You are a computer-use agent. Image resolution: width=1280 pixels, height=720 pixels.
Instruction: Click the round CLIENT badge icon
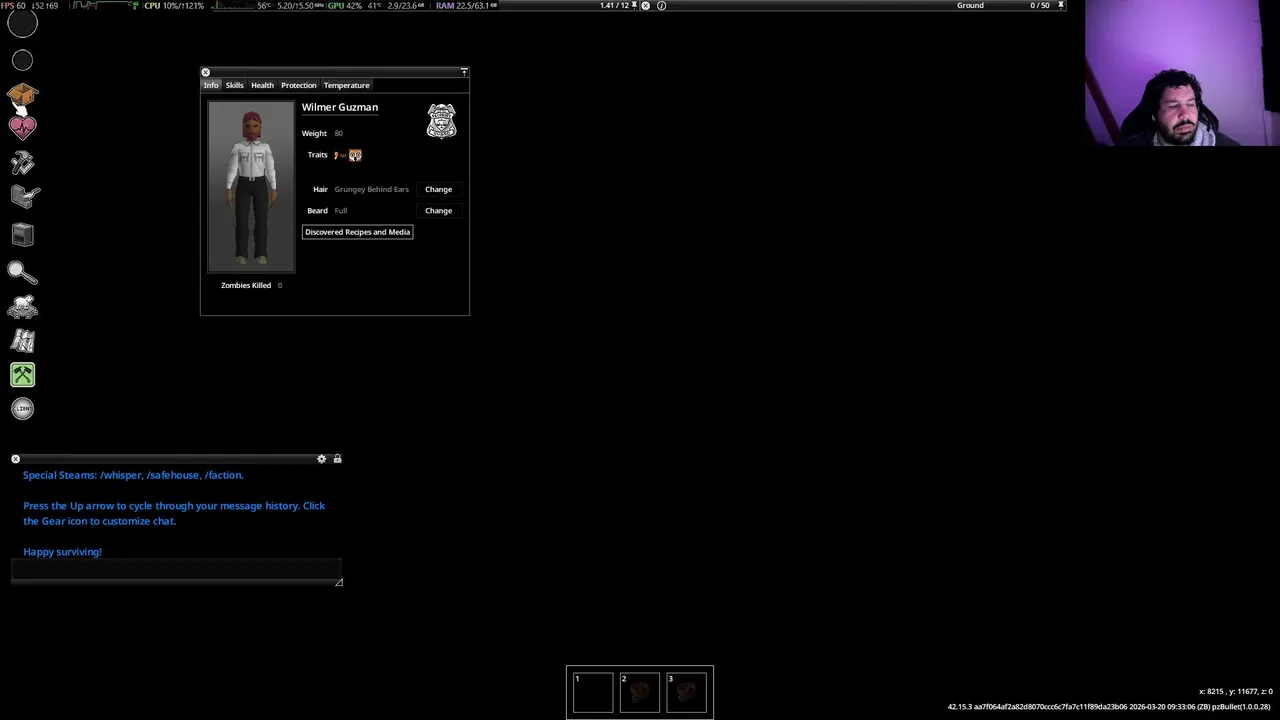[23, 408]
